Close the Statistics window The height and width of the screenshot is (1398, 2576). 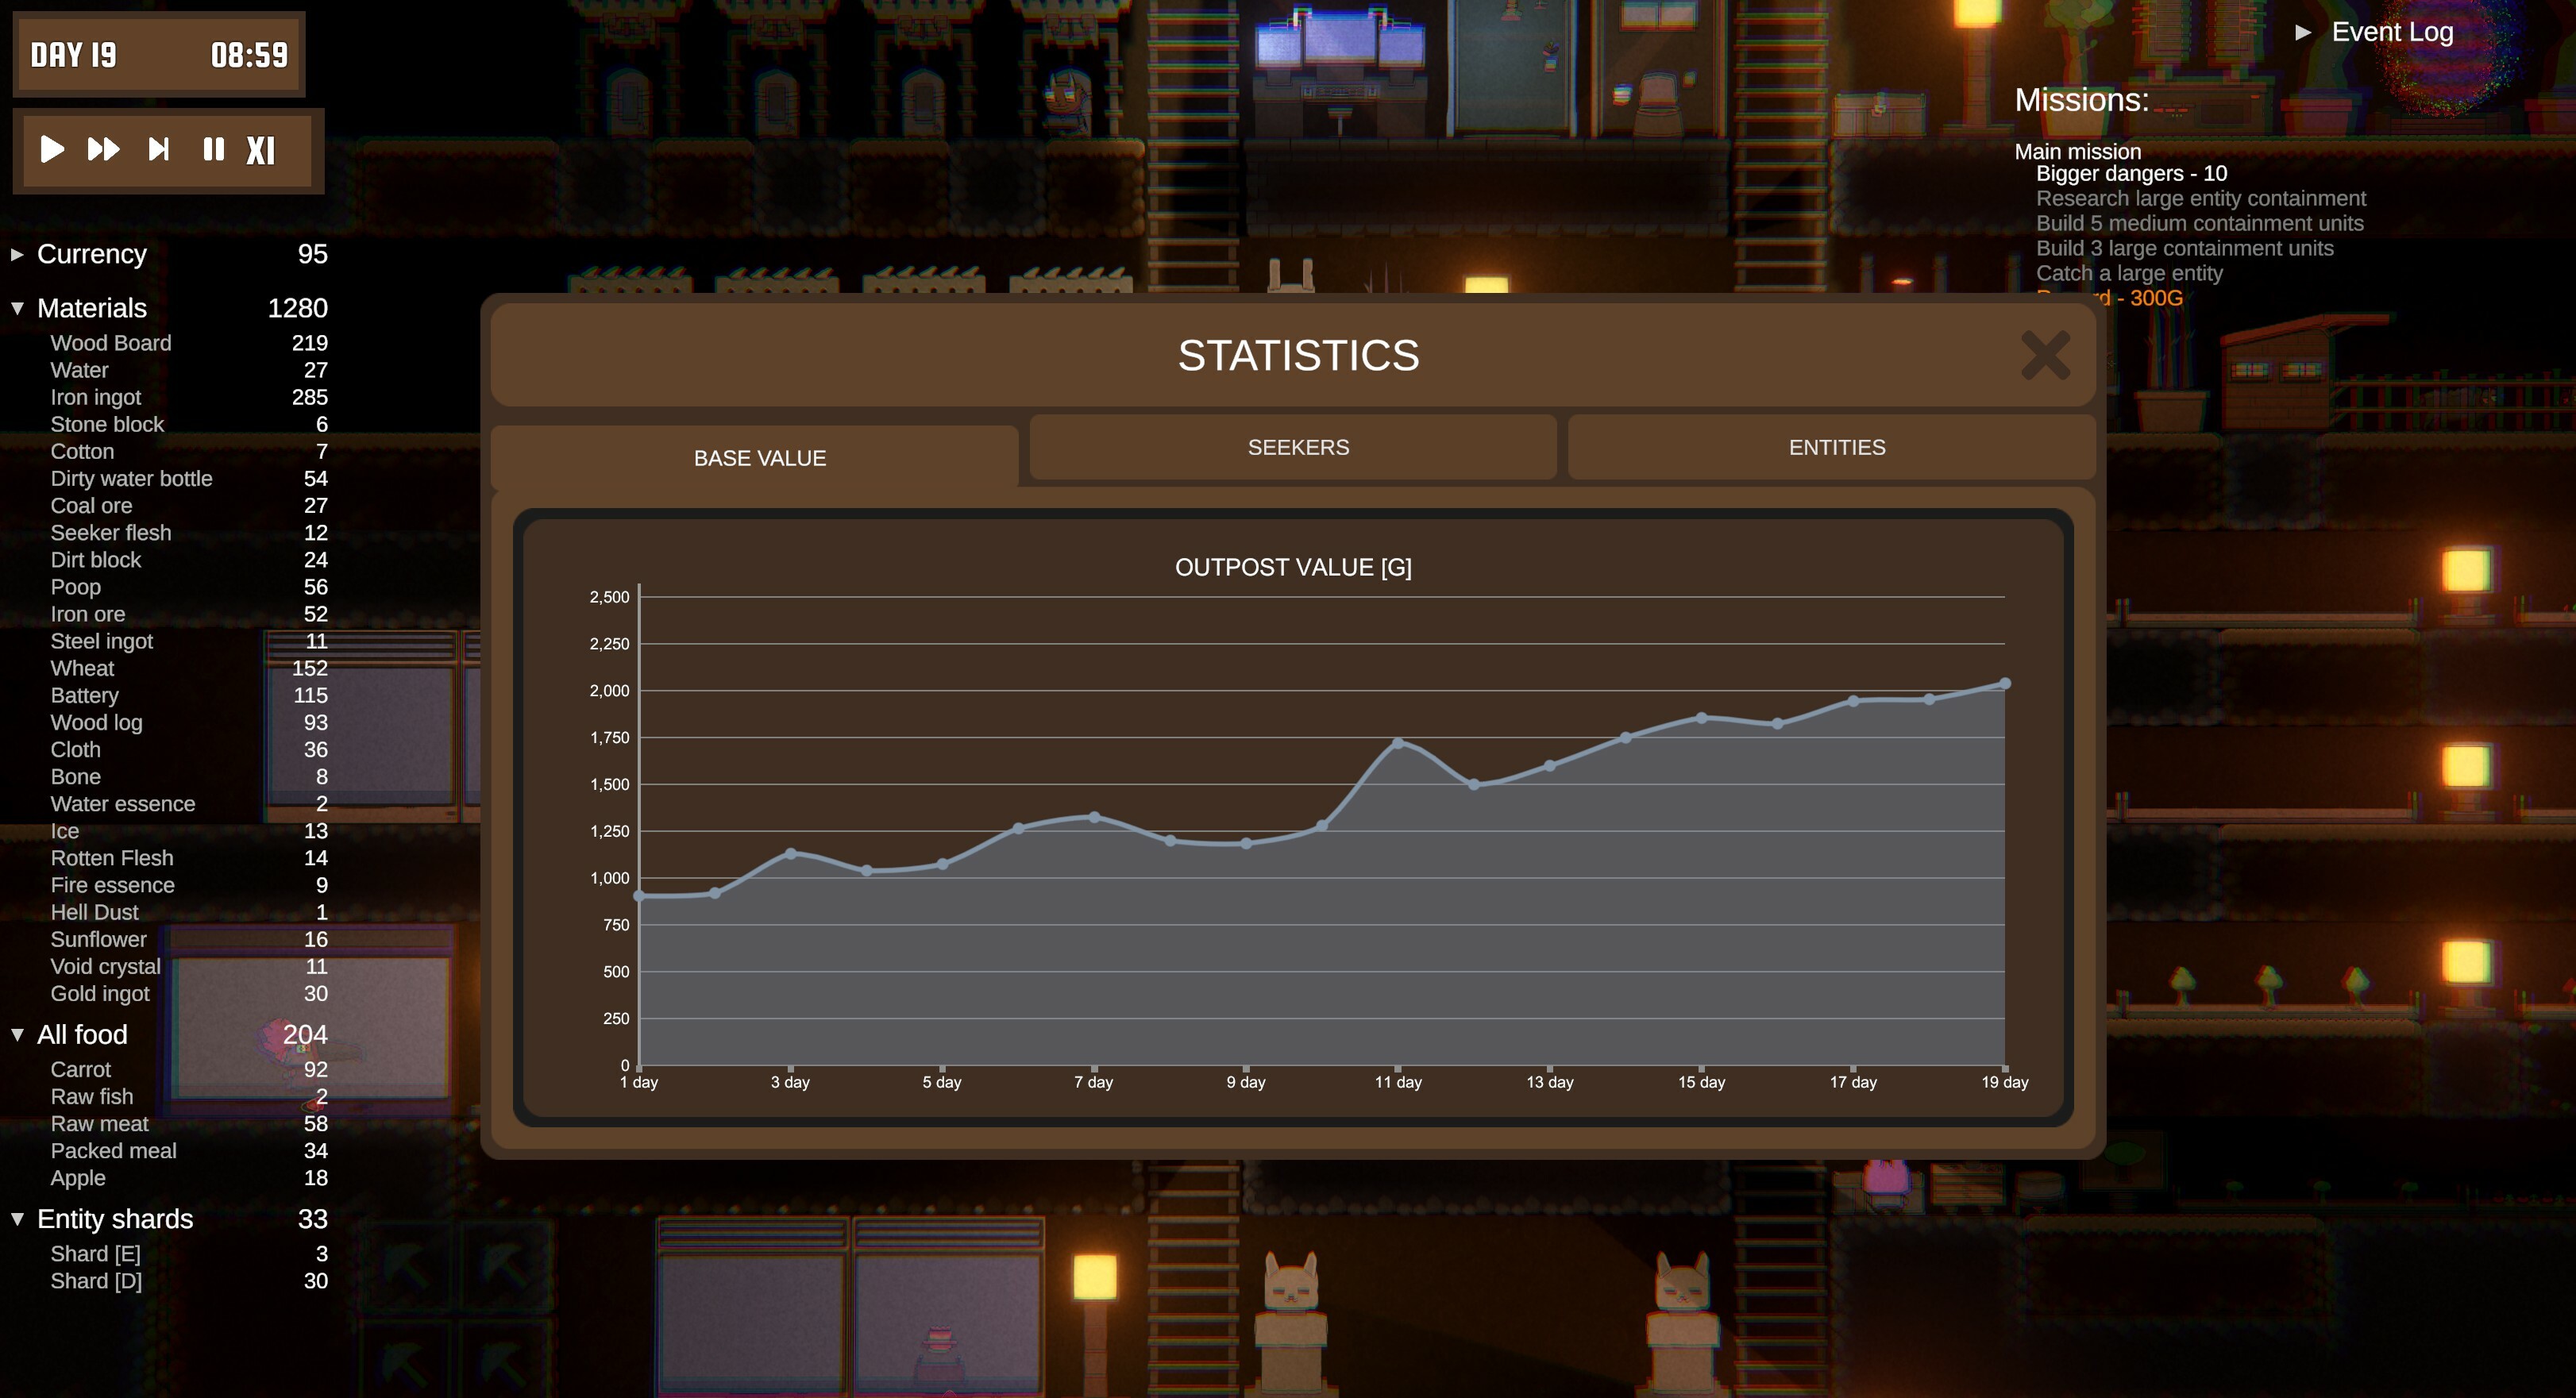click(2045, 356)
